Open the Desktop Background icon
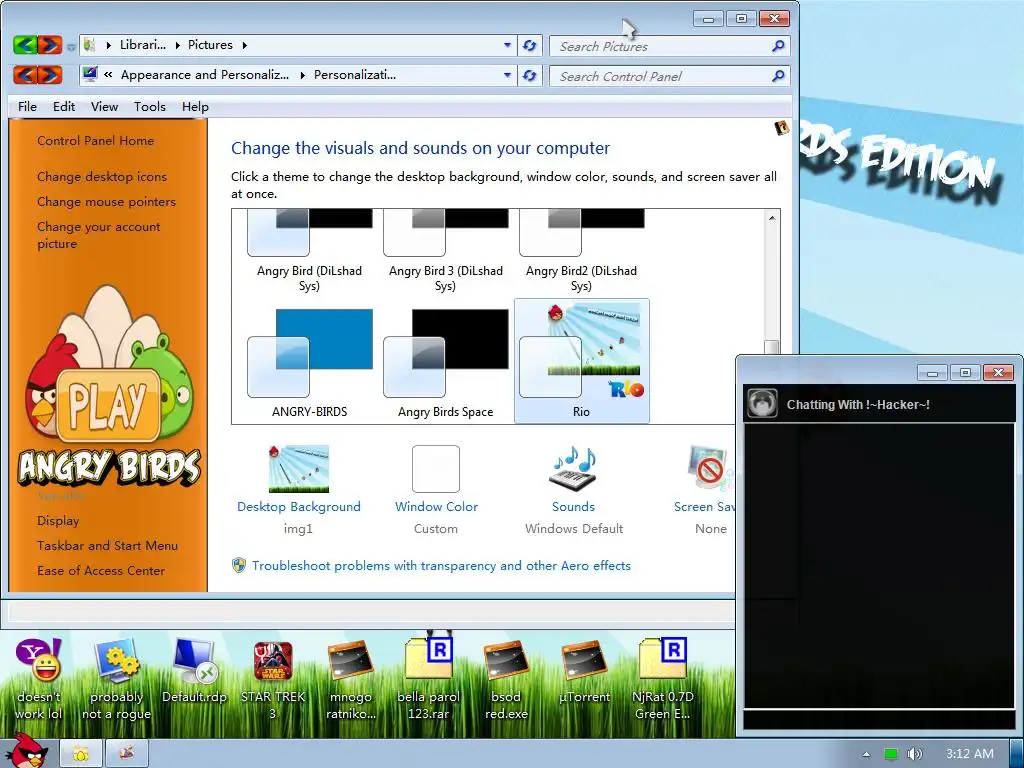This screenshot has height=768, width=1024. coord(298,469)
